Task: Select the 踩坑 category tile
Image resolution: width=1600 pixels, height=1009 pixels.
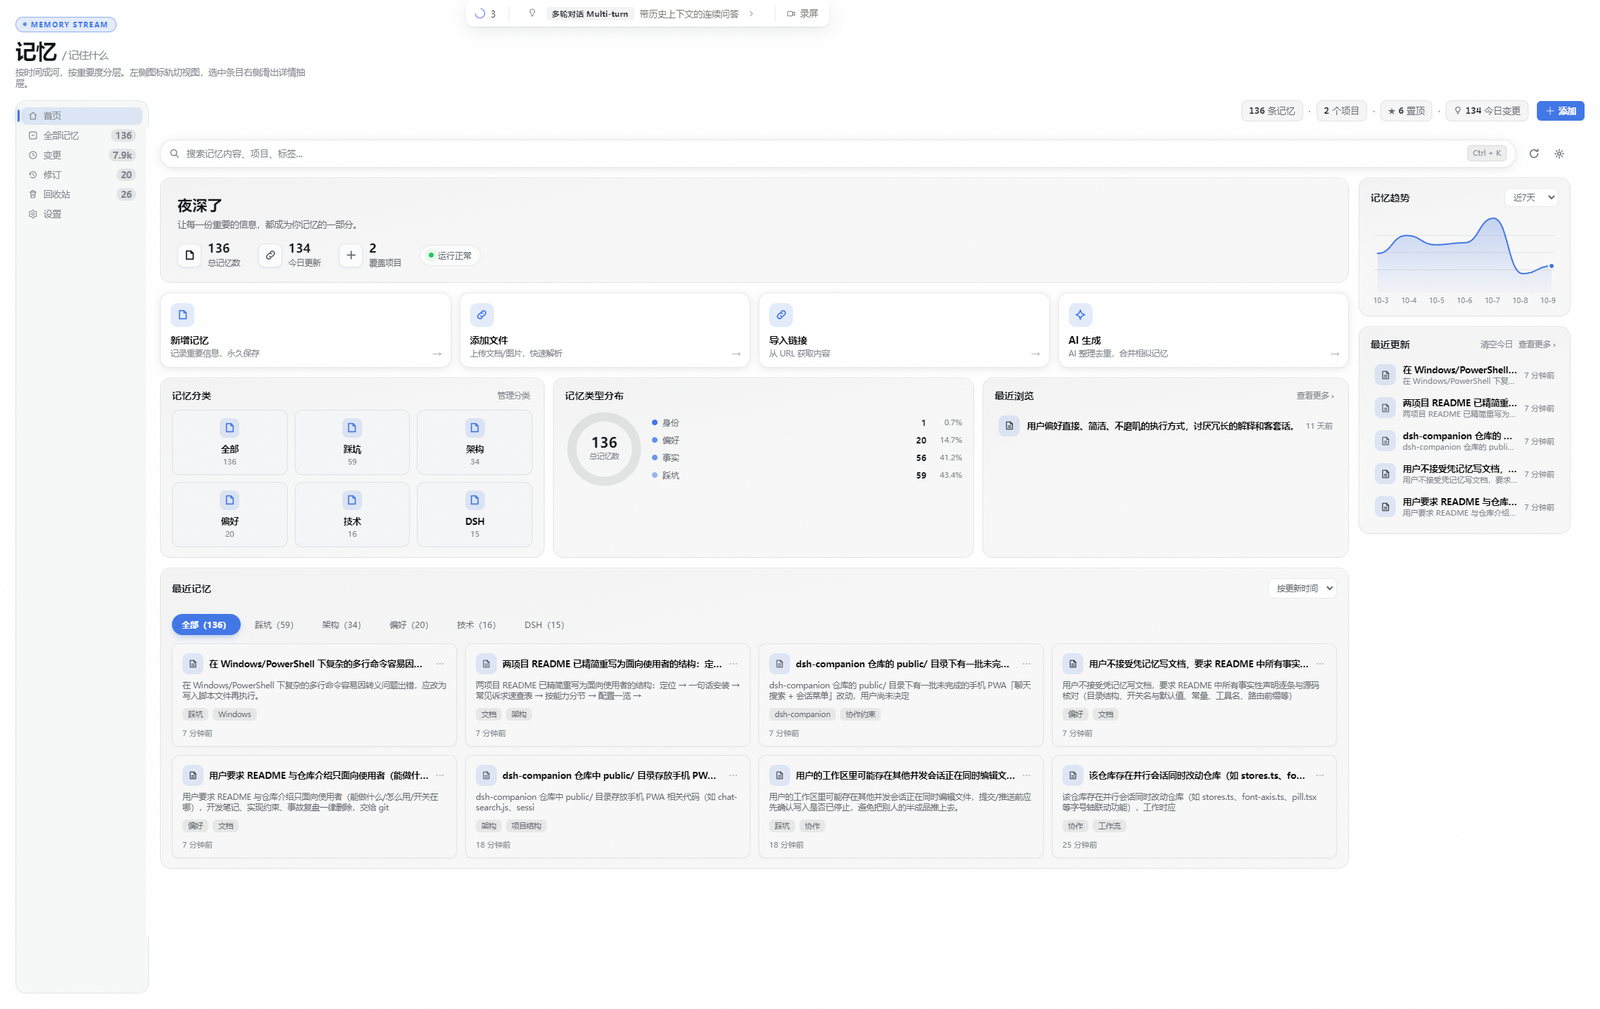Action: [352, 442]
